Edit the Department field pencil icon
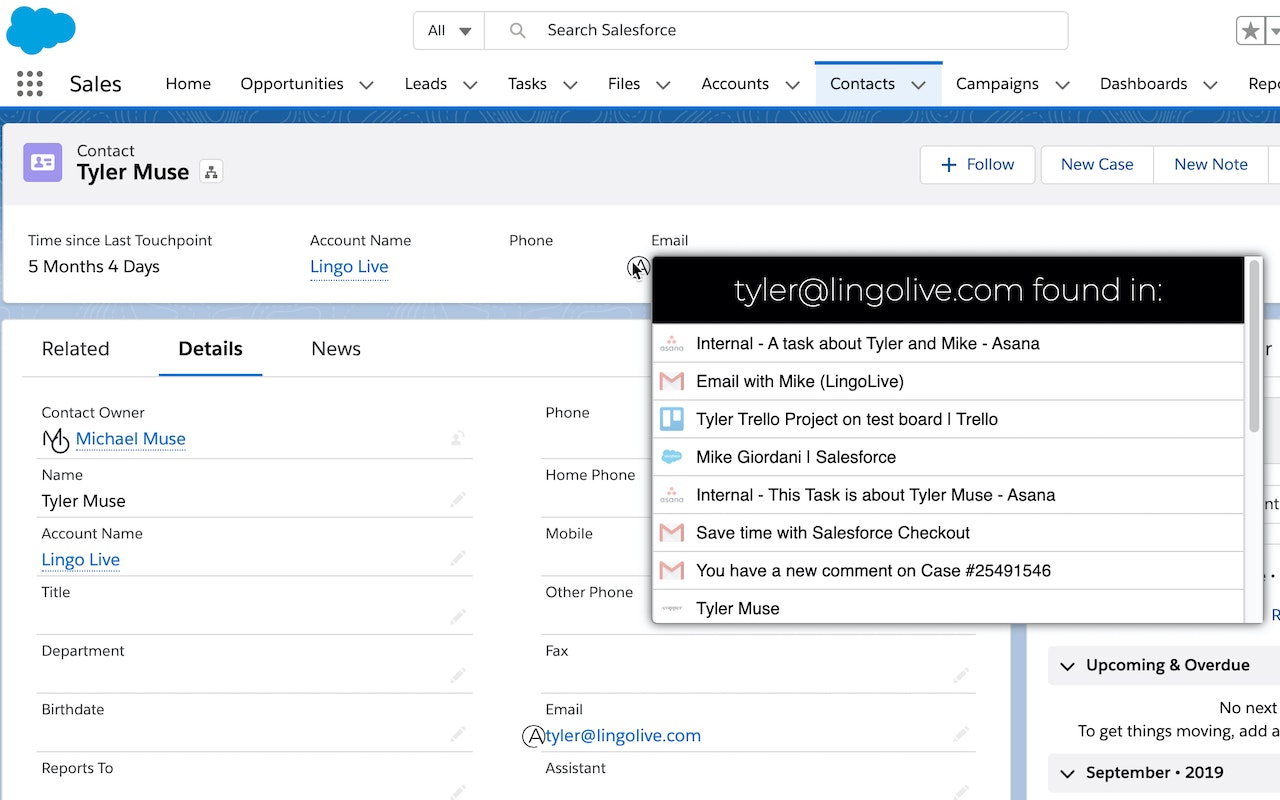 pyautogui.click(x=458, y=676)
